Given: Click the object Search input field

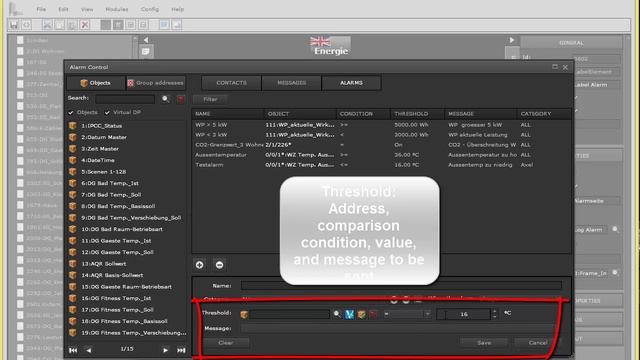Looking at the screenshot, I should click(125, 99).
